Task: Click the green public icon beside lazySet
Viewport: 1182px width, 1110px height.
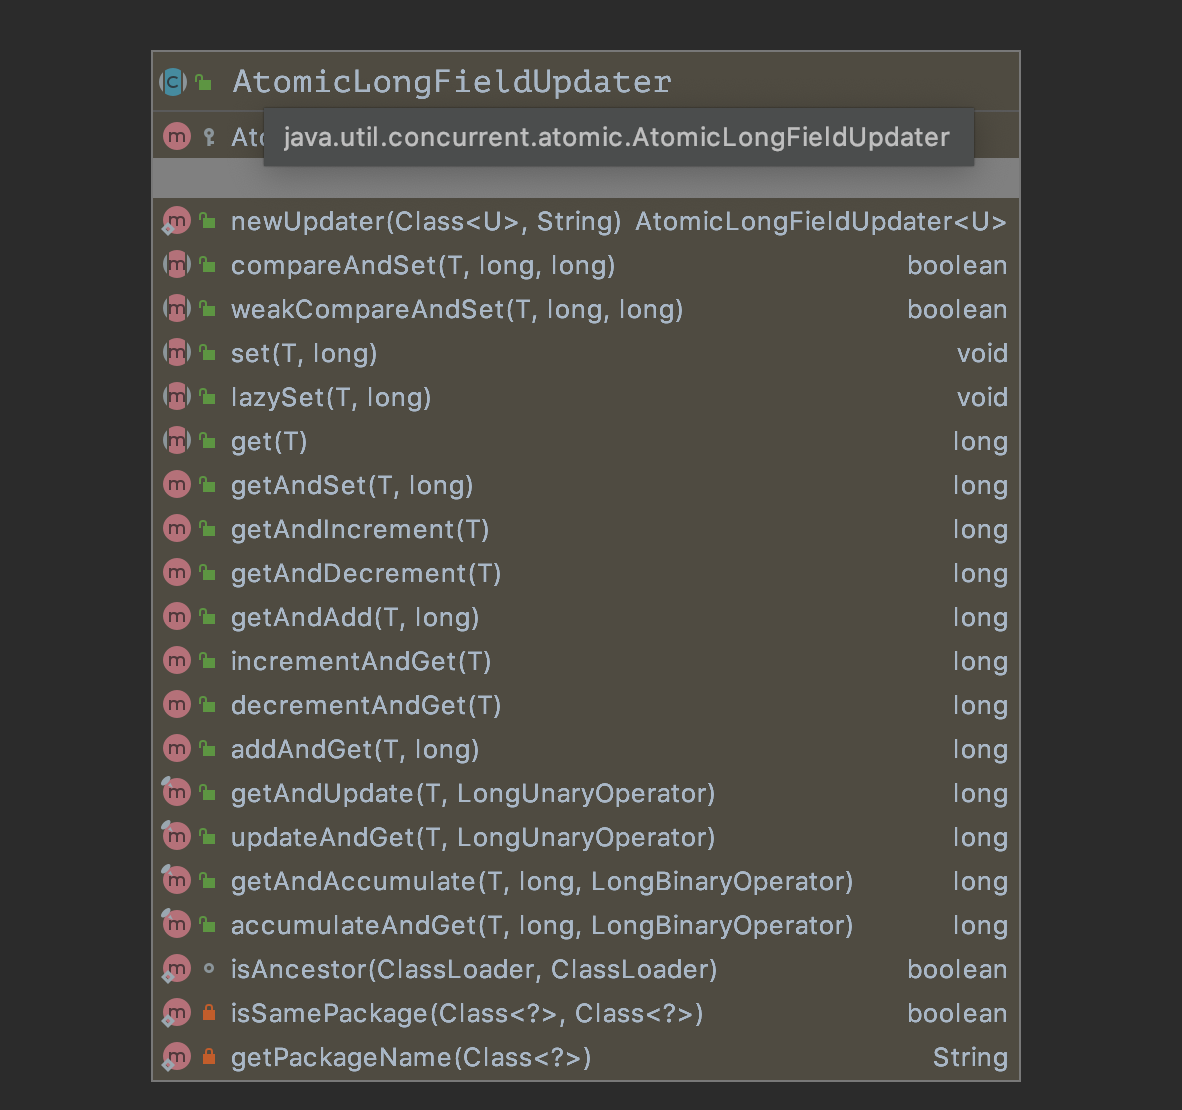Action: pos(207,397)
